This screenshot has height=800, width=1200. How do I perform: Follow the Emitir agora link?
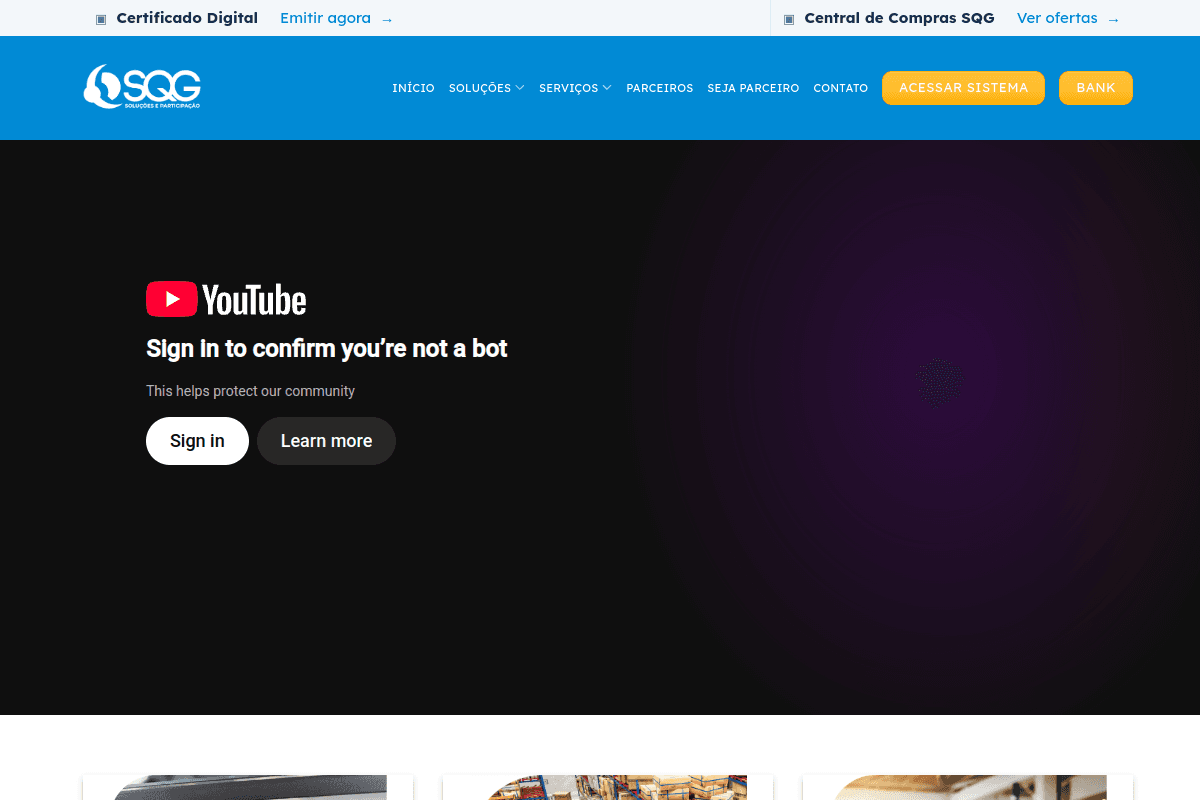tap(325, 18)
